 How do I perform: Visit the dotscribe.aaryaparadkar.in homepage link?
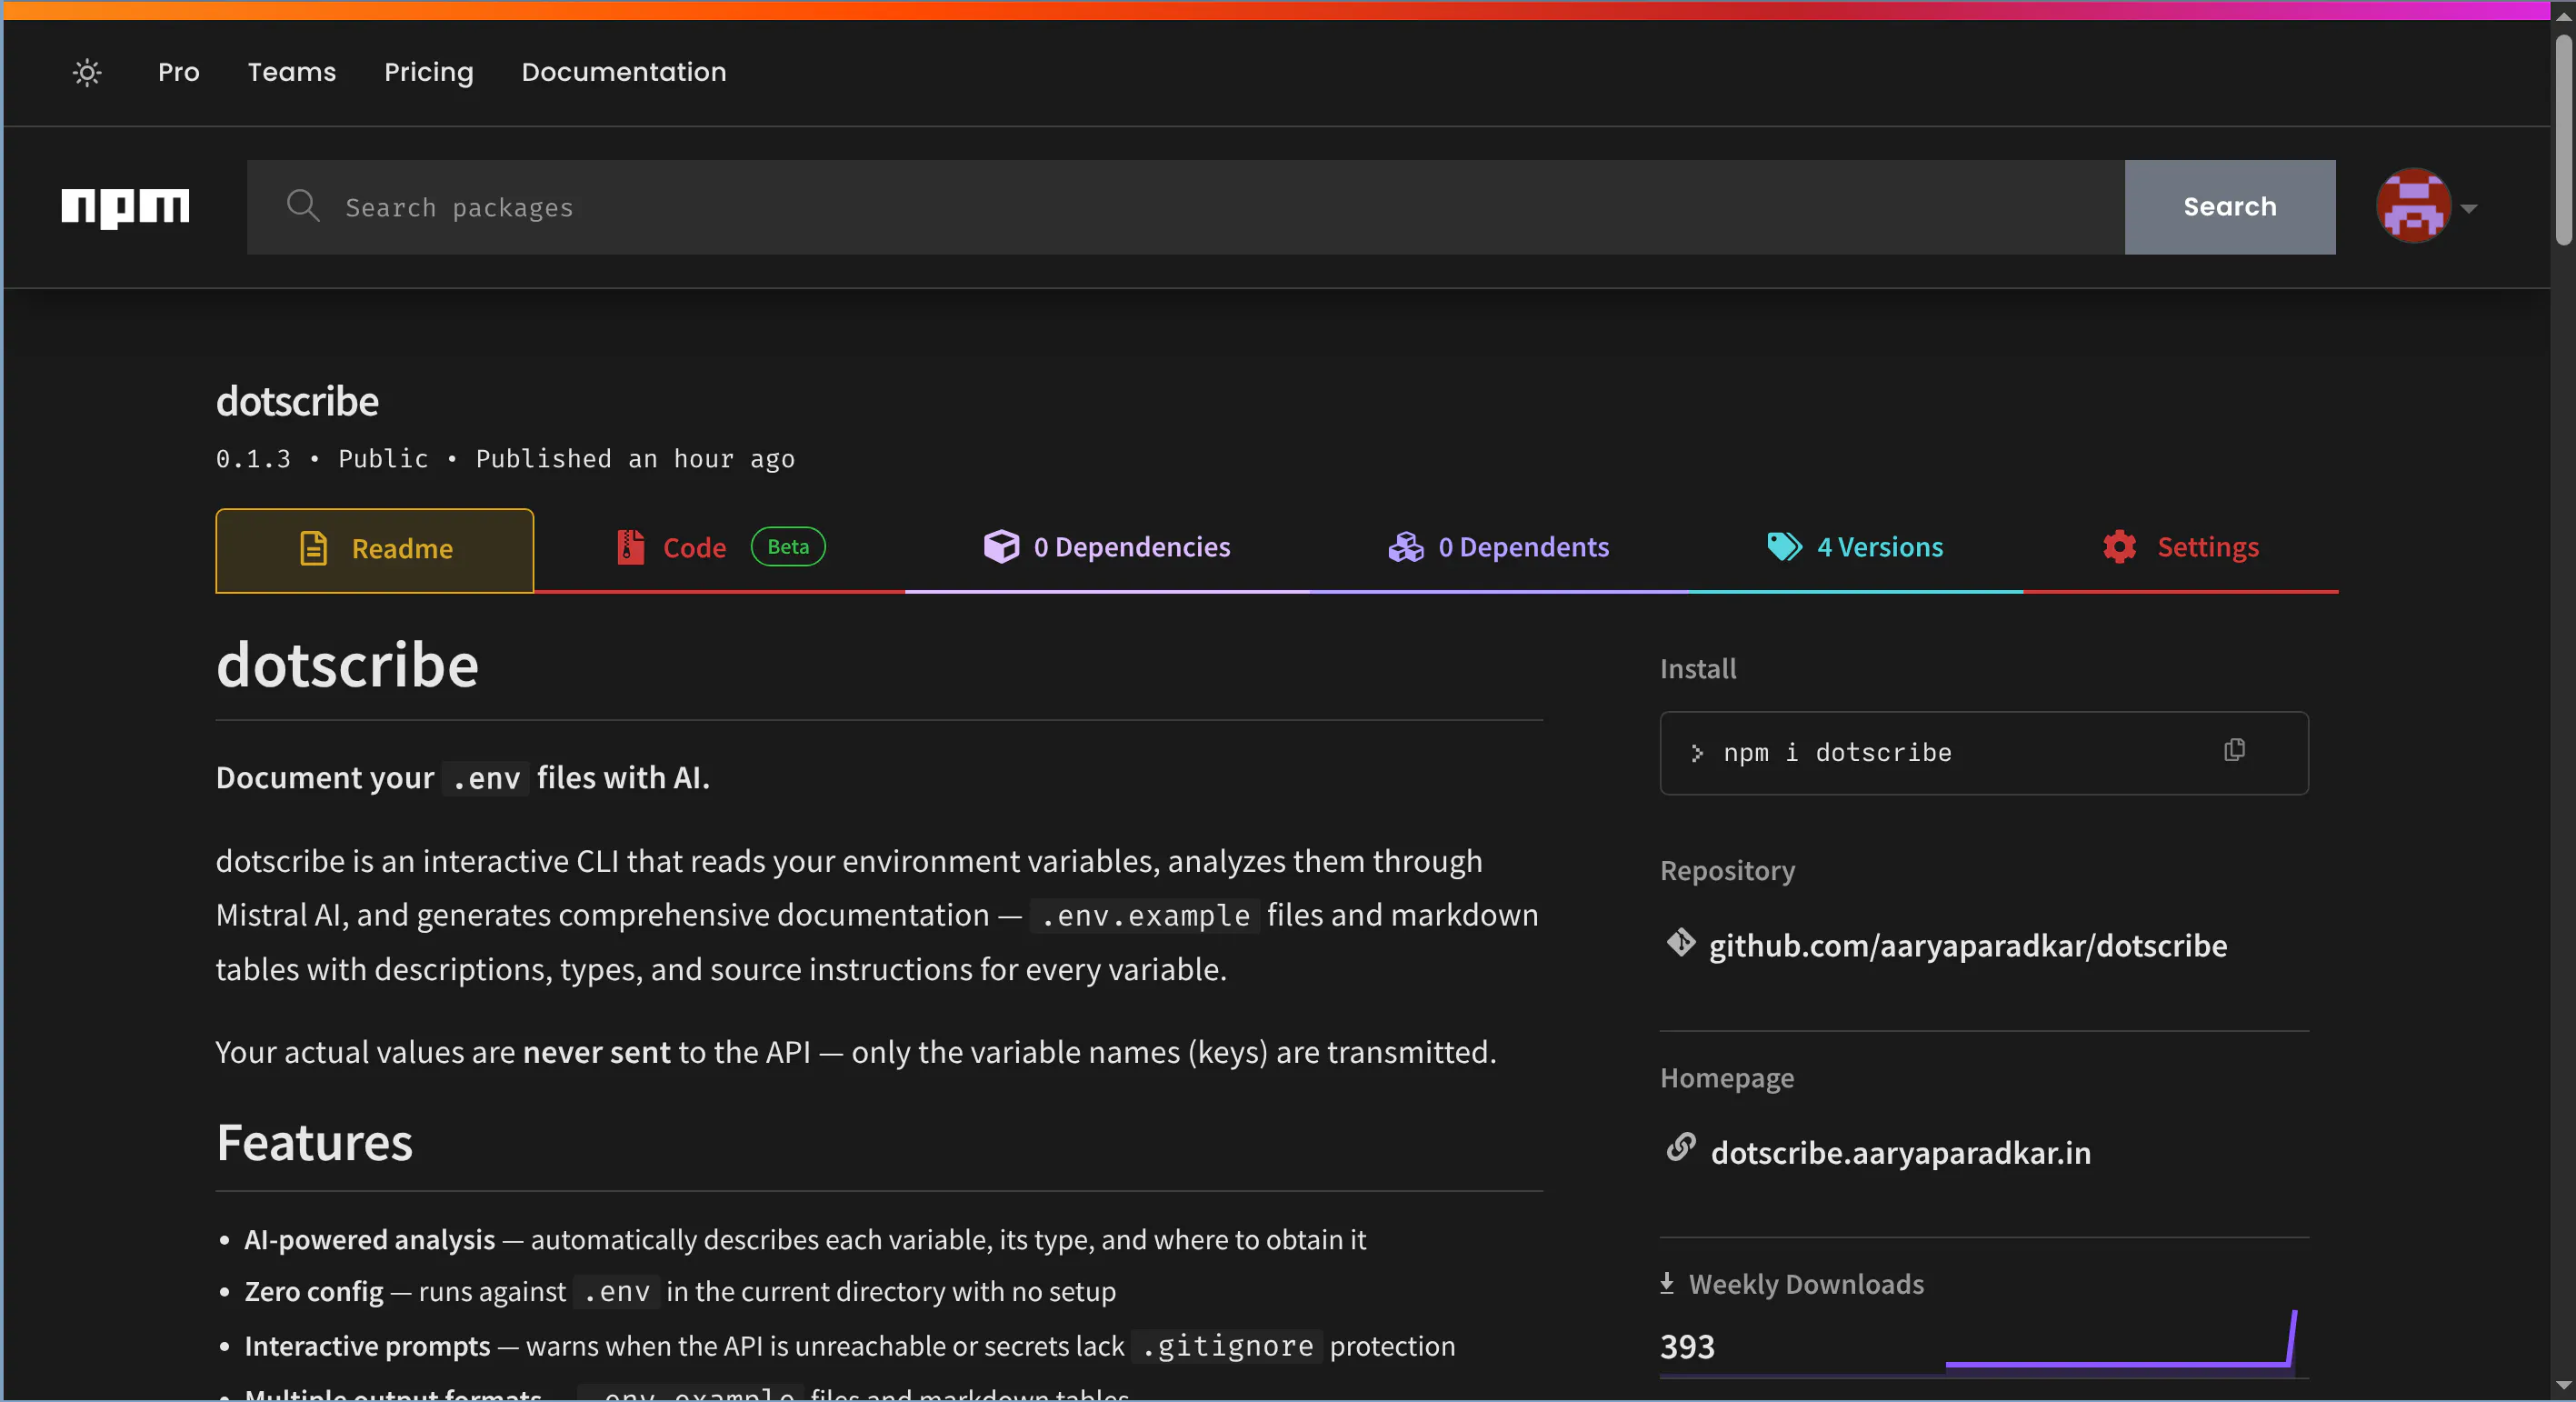tap(1900, 1152)
